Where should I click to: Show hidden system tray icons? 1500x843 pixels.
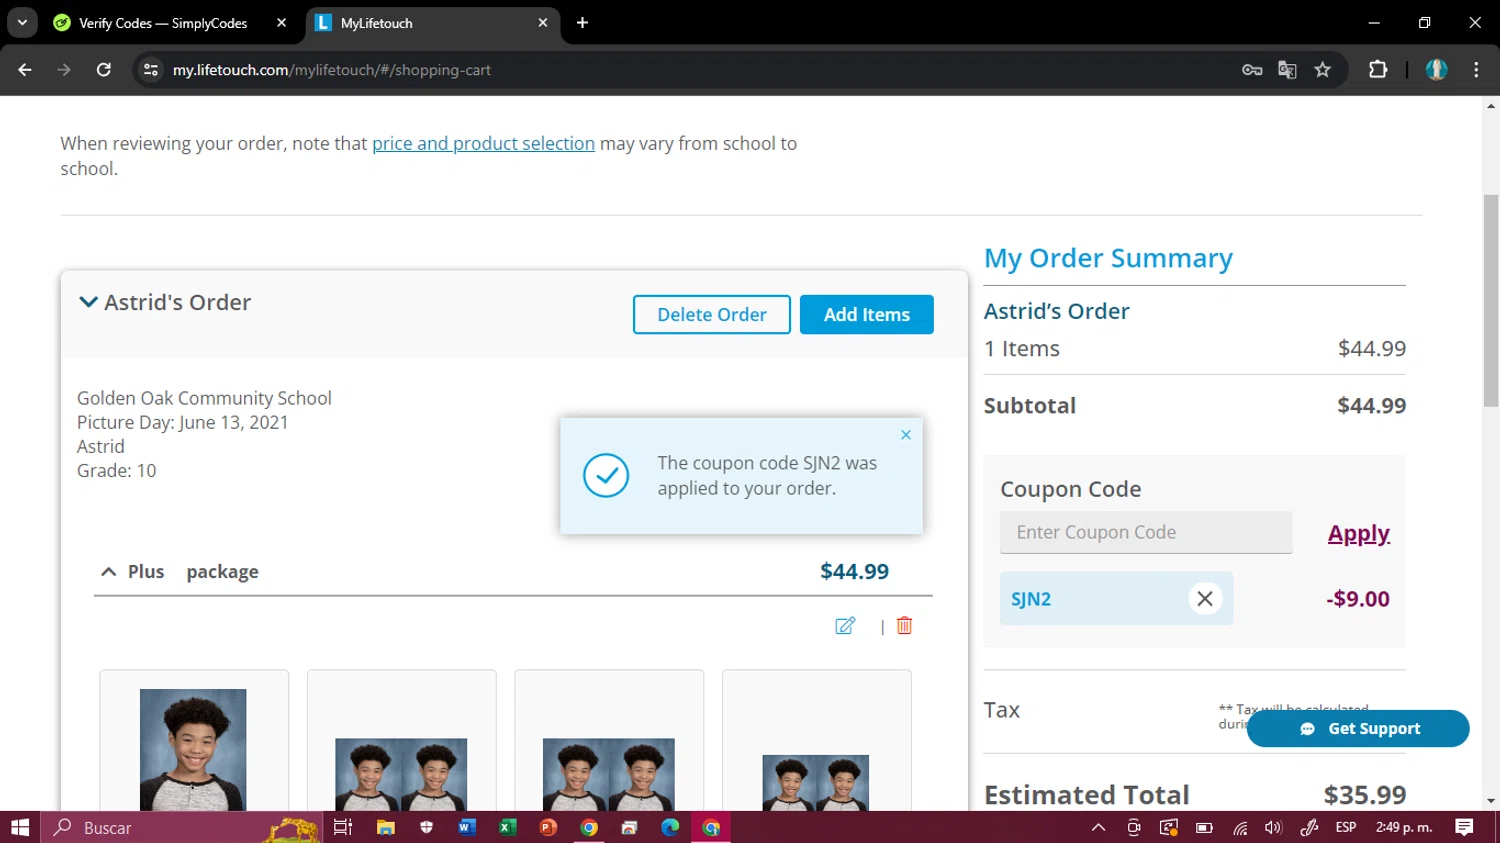pos(1098,827)
